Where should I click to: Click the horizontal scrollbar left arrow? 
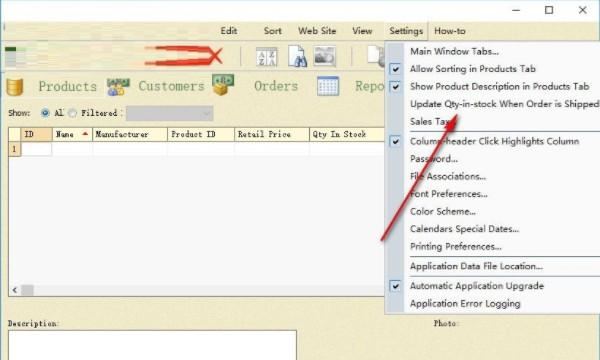[15, 290]
